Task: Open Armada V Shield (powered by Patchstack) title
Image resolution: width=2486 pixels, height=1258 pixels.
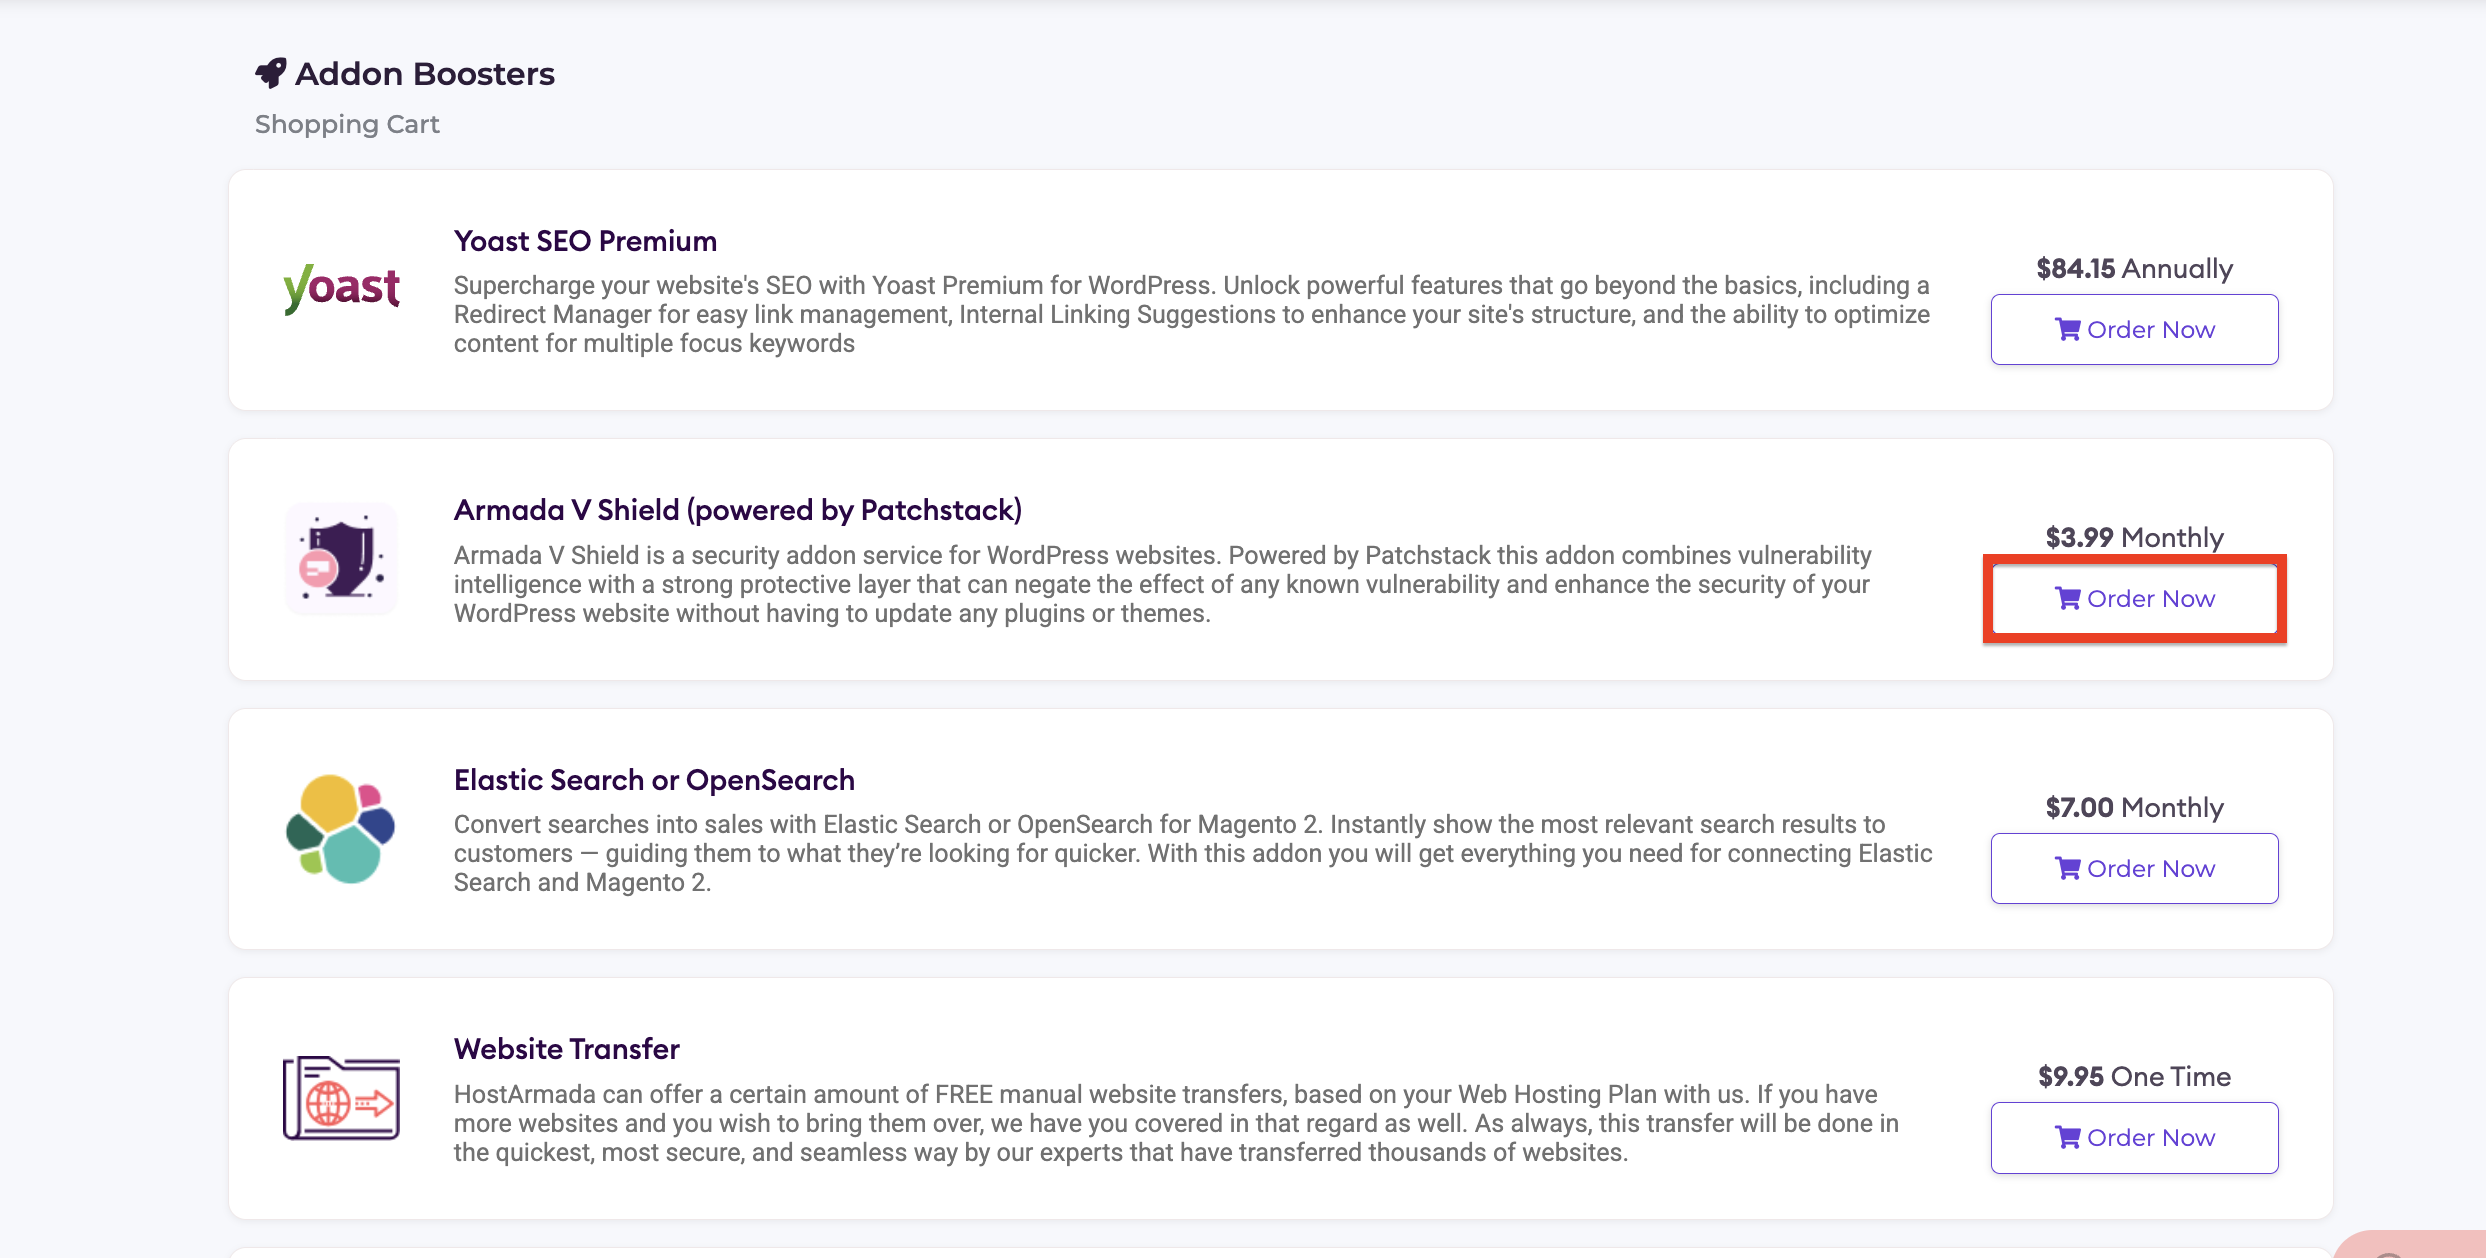Action: (738, 510)
